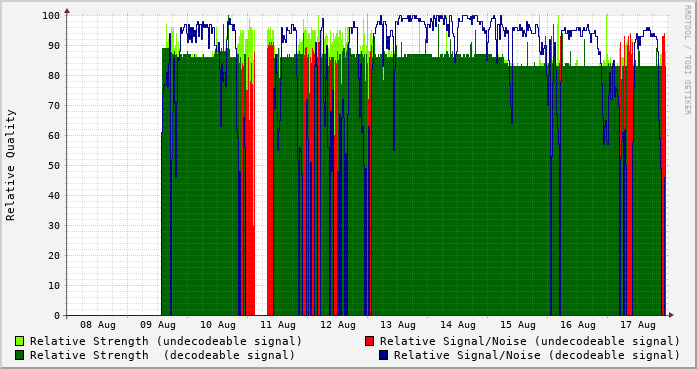Image resolution: width=697 pixels, height=369 pixels.
Task: Click the blue decodeable Signal/Noise swatch
Action: coord(384,355)
